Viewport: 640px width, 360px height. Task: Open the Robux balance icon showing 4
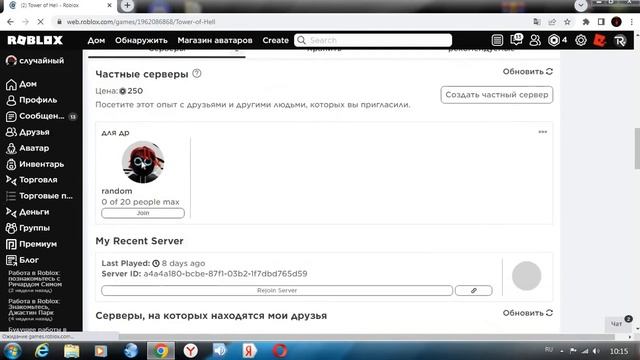(558, 40)
